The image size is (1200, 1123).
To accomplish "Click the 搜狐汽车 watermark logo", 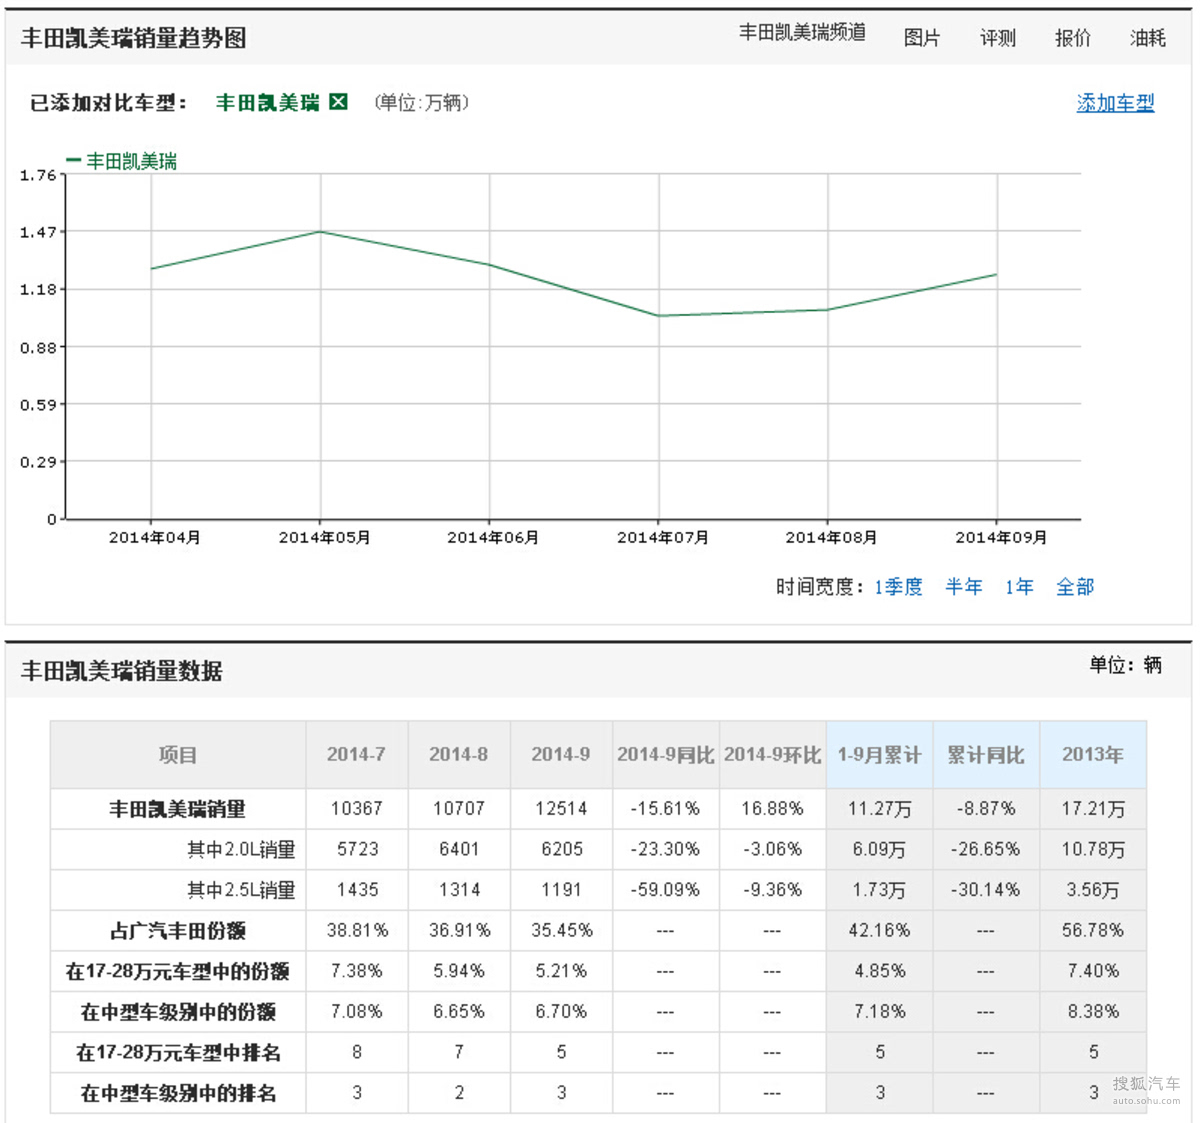I will [x=1145, y=1088].
